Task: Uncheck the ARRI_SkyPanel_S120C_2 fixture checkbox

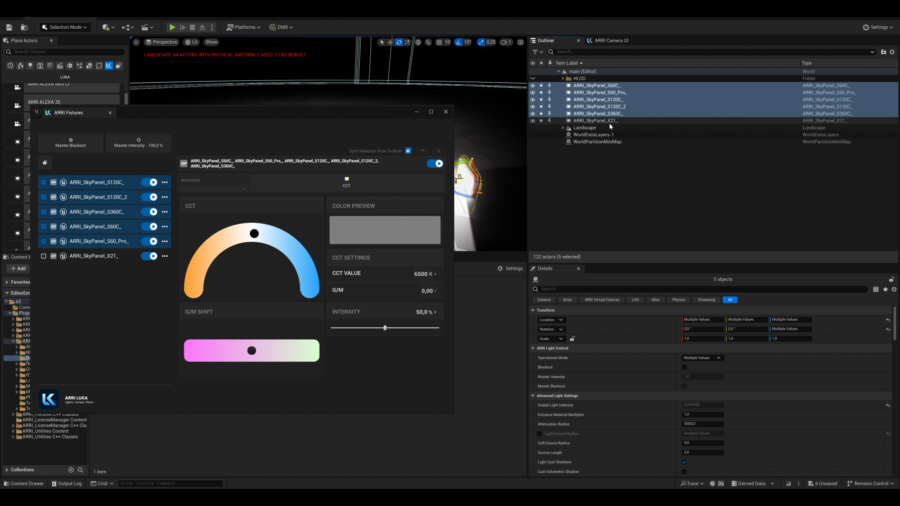Action: click(x=44, y=197)
